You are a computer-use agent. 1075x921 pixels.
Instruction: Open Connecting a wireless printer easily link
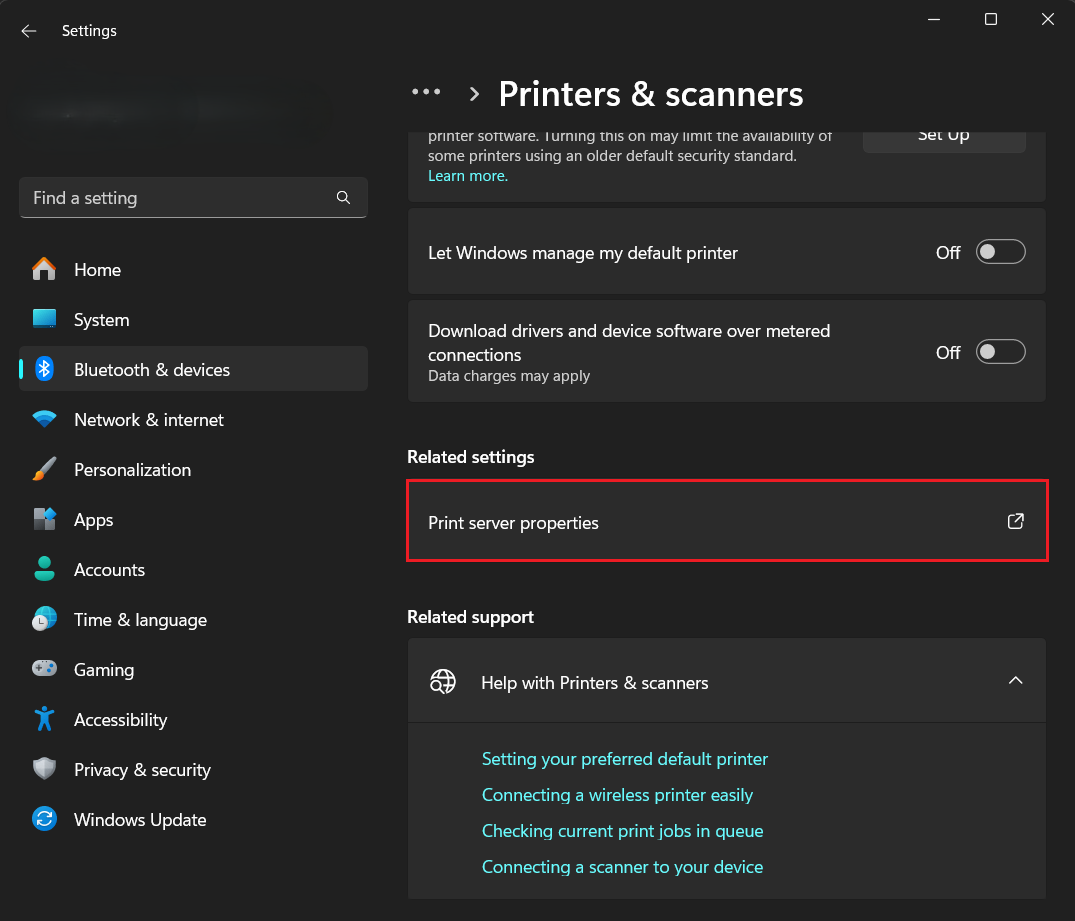click(617, 795)
